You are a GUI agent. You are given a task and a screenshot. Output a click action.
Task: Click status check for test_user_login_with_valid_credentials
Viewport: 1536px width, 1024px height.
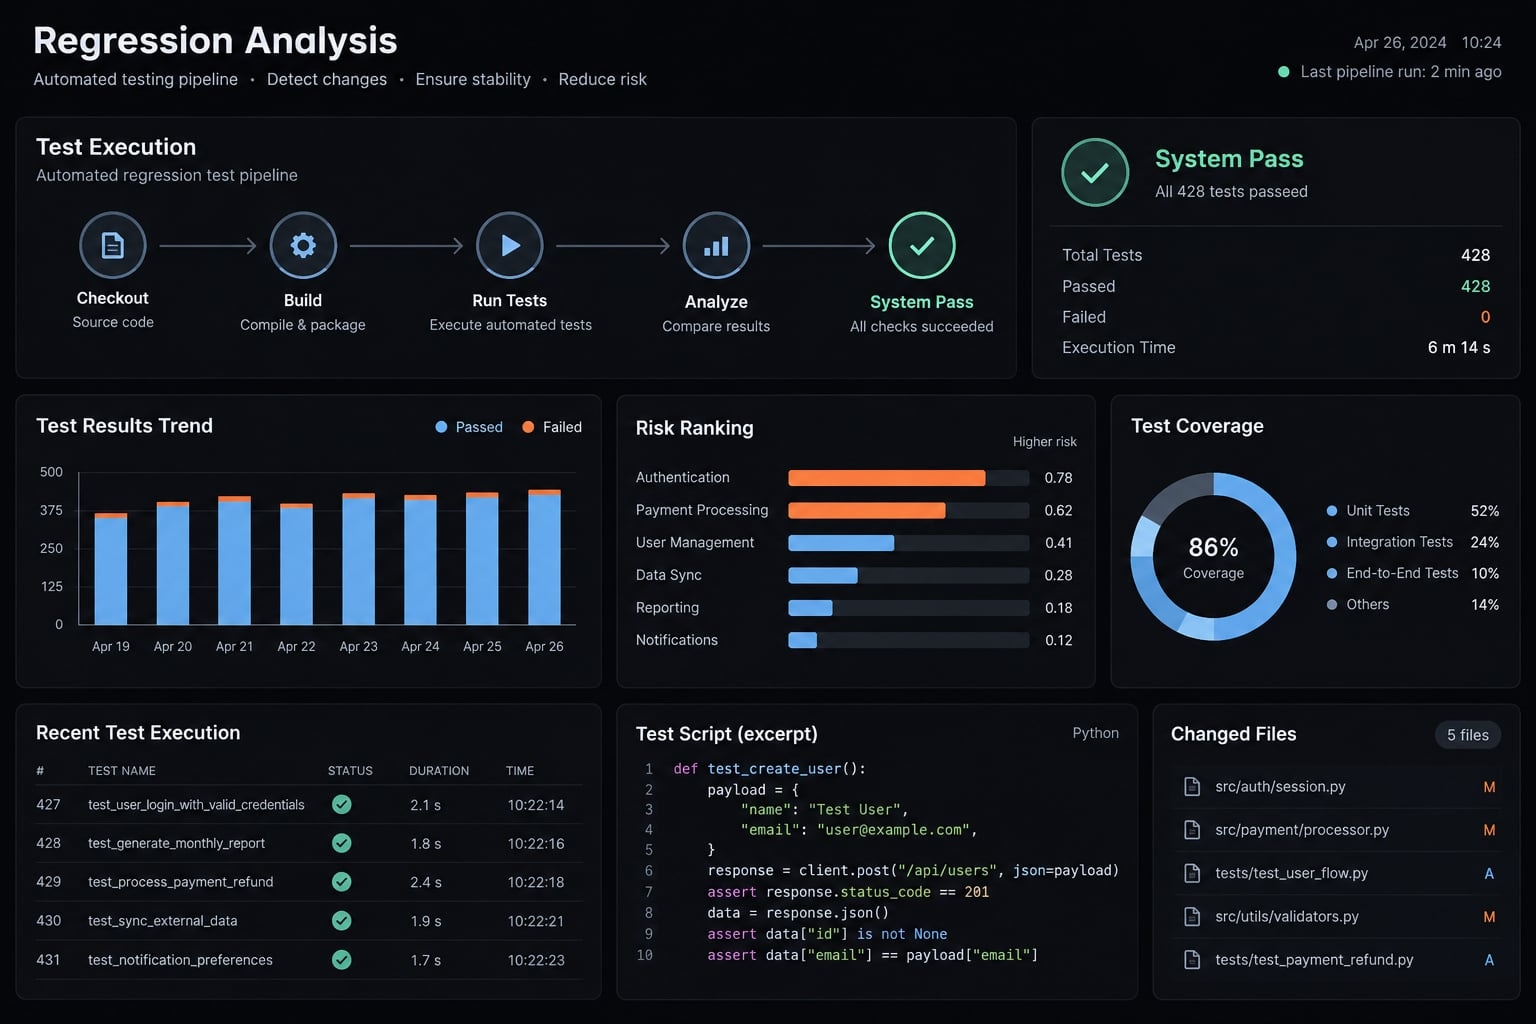[x=342, y=804]
